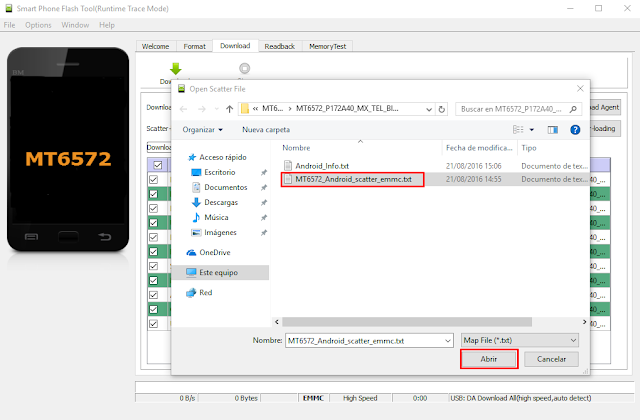Toggle the preview pane icon
Image resolution: width=640 pixels, height=420 pixels.
pos(553,130)
